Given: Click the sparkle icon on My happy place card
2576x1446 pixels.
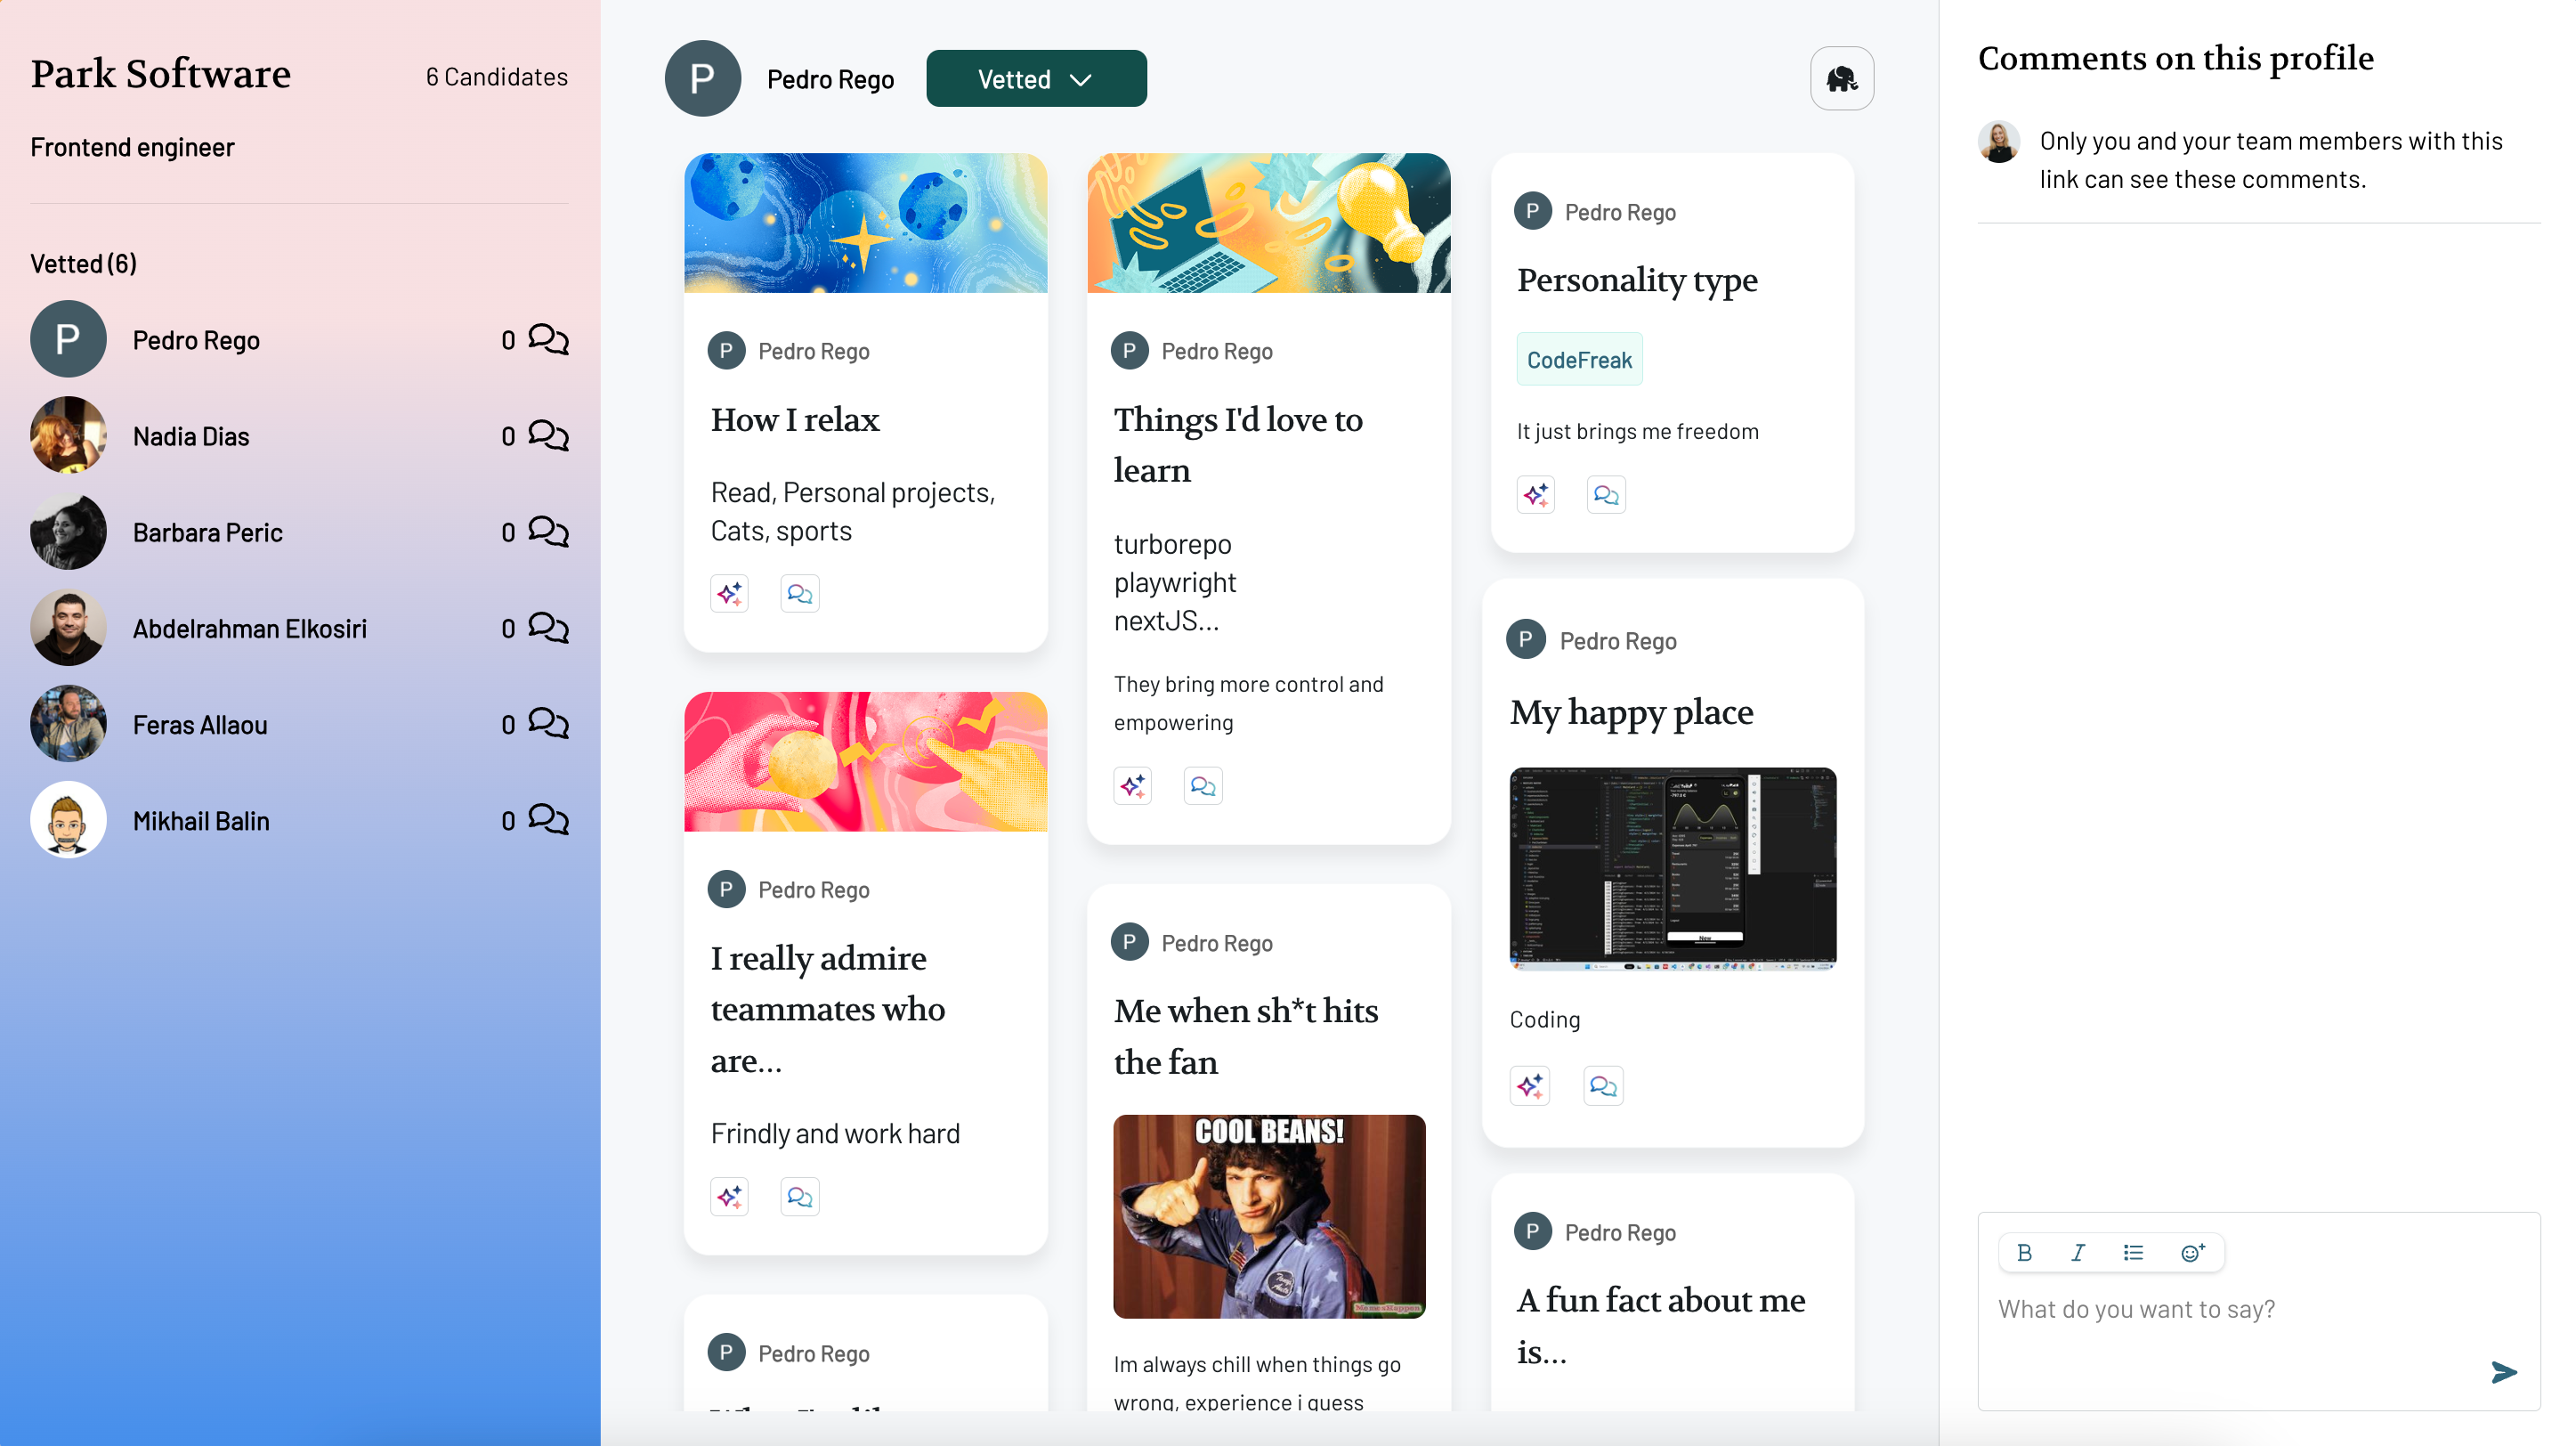Looking at the screenshot, I should 1530,1086.
